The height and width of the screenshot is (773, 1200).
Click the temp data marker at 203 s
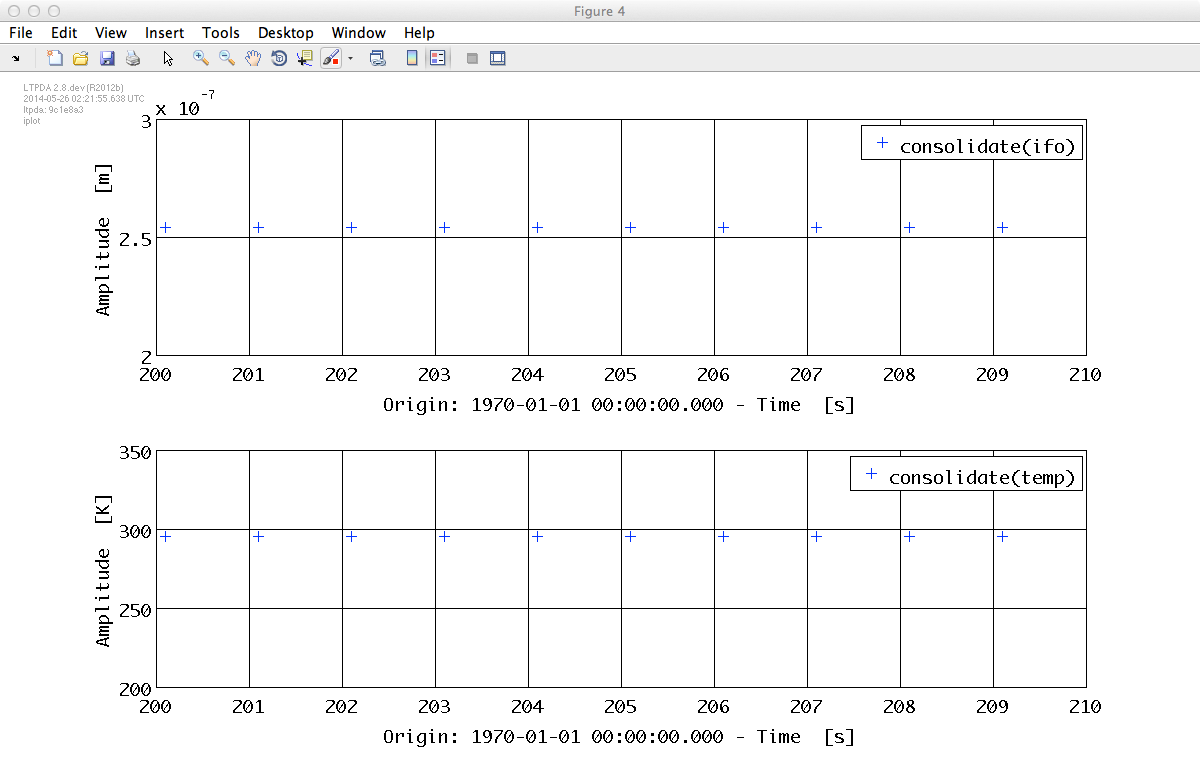444,536
